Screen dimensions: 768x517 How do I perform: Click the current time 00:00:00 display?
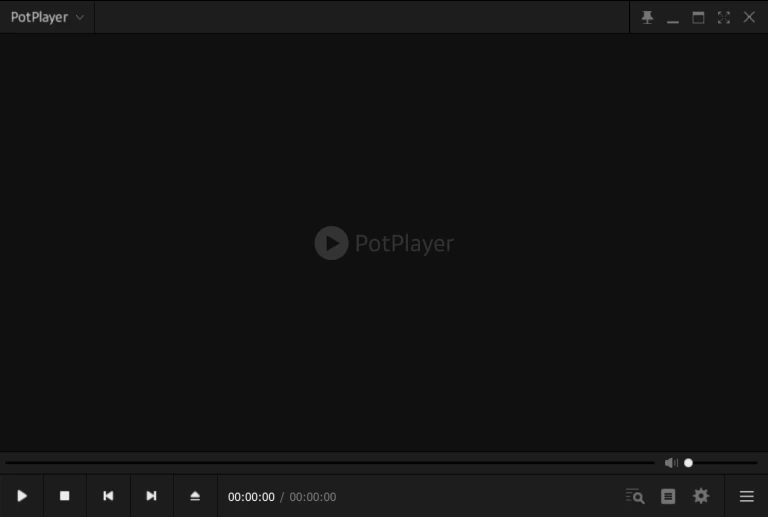(x=251, y=497)
